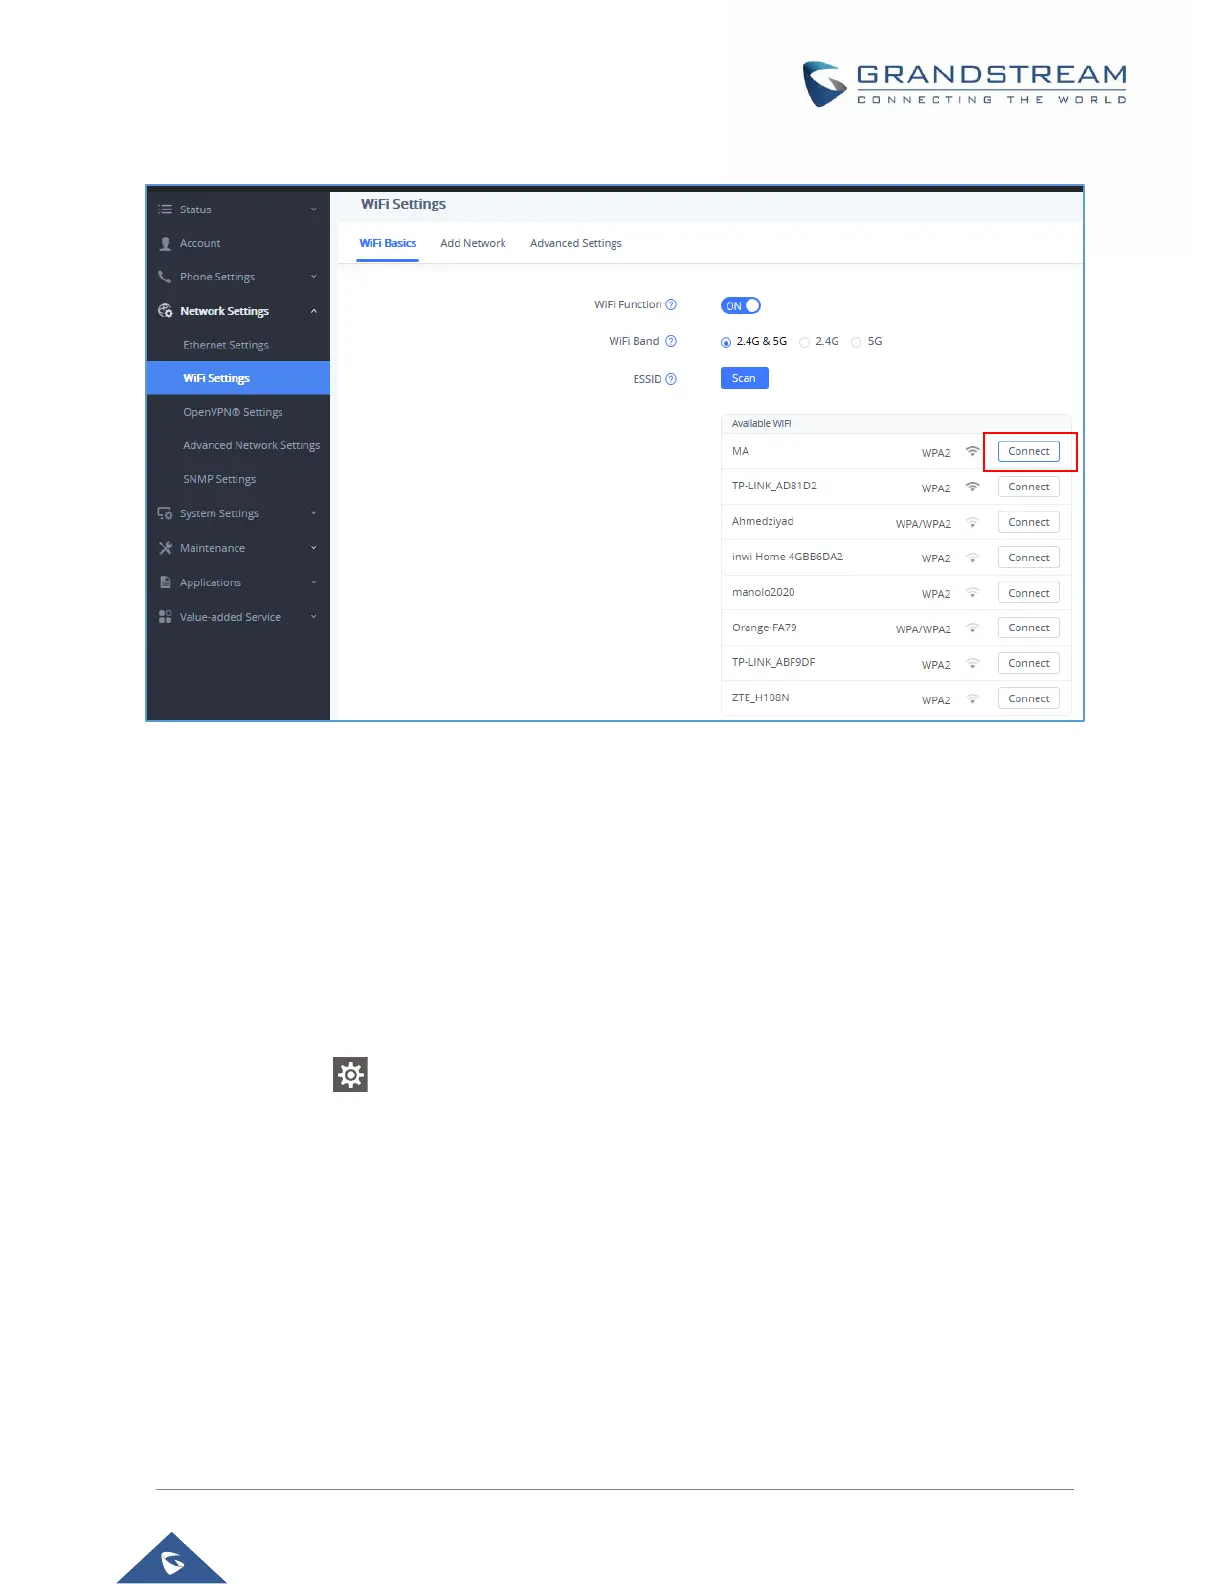This screenshot has height=1584, width=1224.
Task: Click the signal icon for Orange-FA79
Action: (x=972, y=628)
